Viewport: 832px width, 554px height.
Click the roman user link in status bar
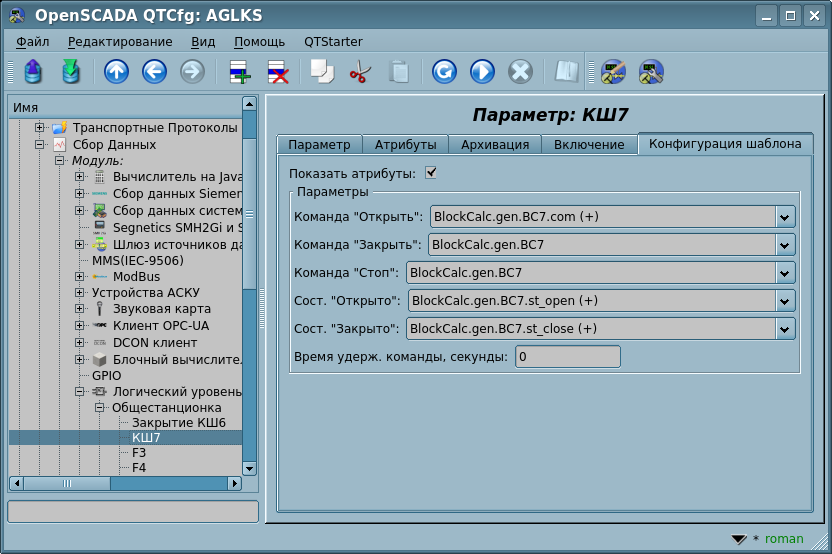[x=784, y=539]
